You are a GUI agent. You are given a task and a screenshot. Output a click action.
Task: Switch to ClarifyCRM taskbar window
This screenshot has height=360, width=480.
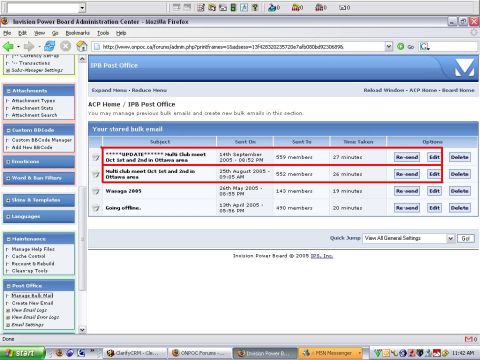136,353
